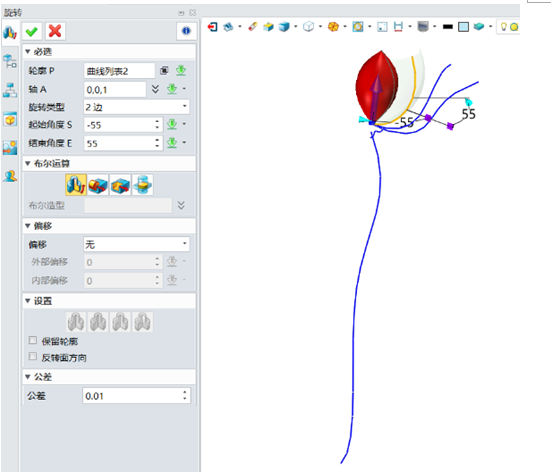Open the user roles sidebar tab
The width and height of the screenshot is (559, 472).
click(x=10, y=176)
